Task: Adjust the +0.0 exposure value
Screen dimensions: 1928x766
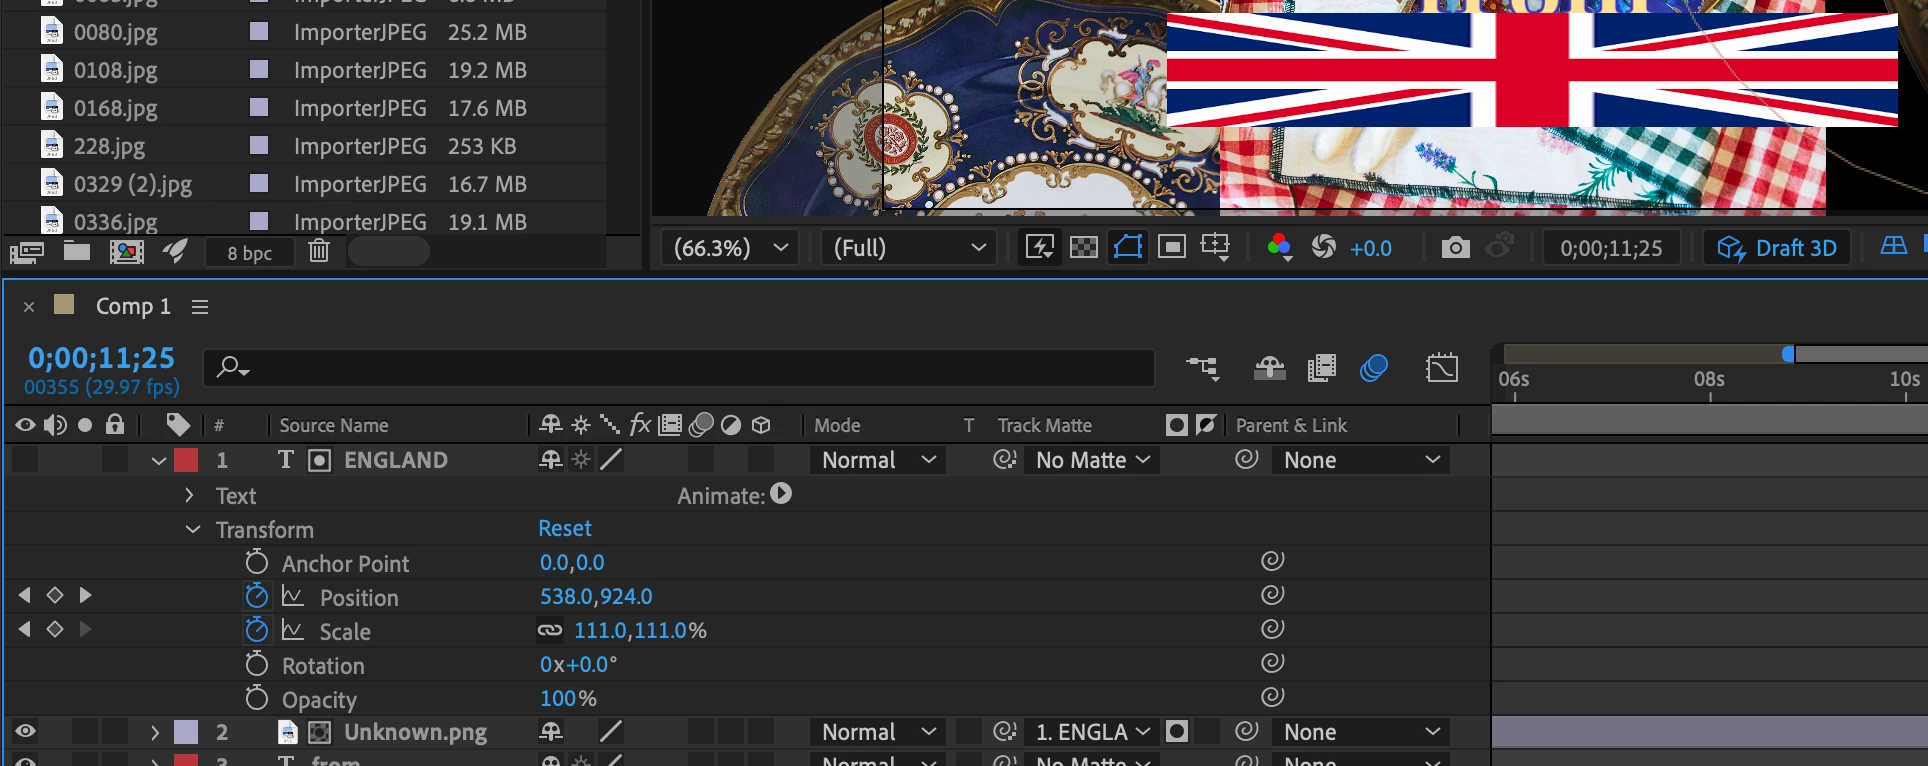Action: 1370,249
